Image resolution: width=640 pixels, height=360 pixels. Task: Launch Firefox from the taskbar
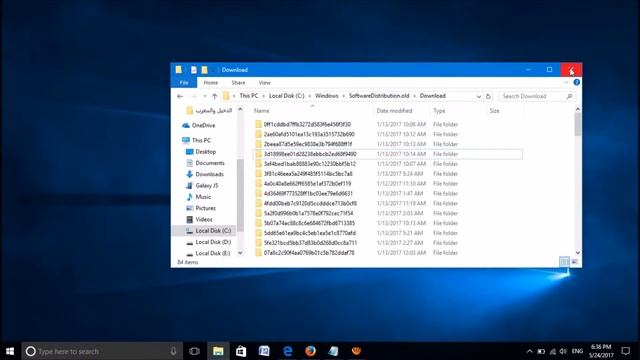(x=311, y=351)
